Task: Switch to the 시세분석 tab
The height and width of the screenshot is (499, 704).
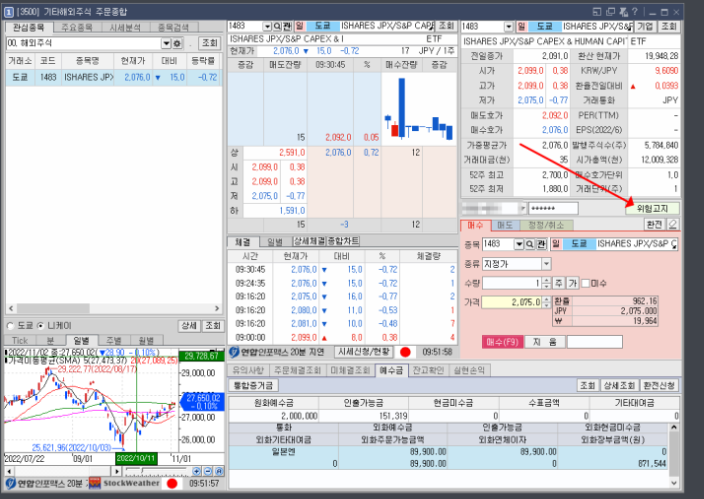Action: click(x=125, y=27)
